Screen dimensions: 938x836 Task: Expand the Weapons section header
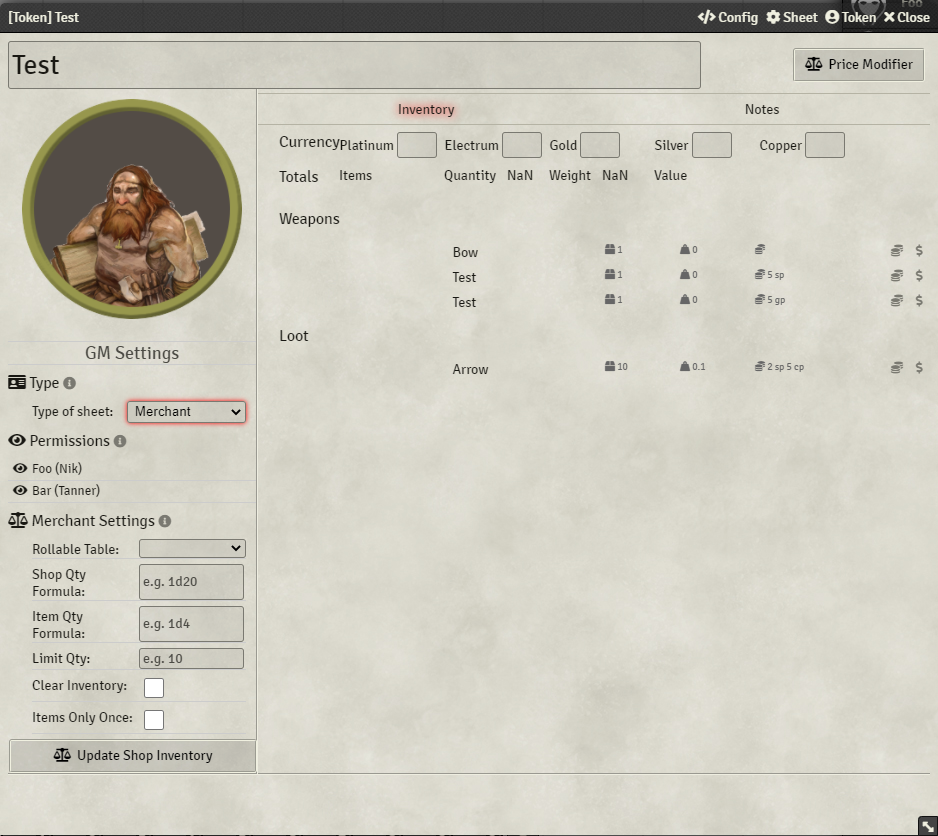309,219
